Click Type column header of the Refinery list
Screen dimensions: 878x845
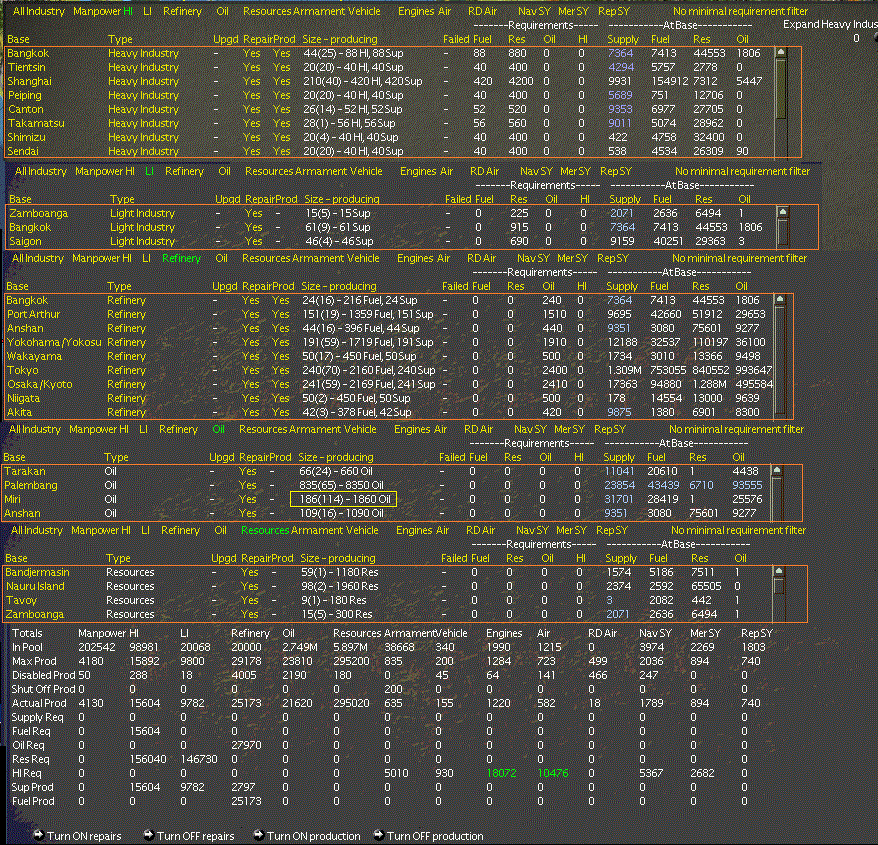(x=119, y=286)
